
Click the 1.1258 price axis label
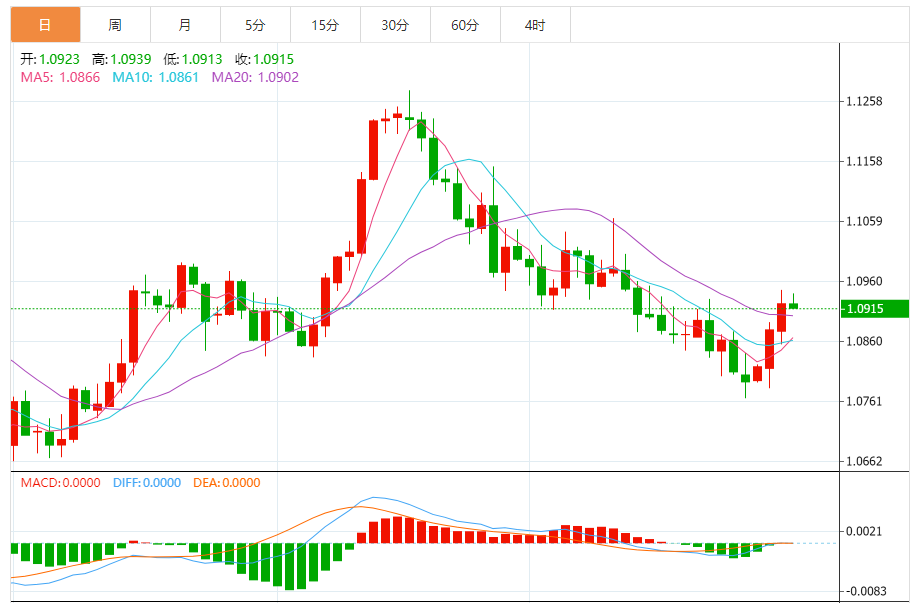click(x=864, y=101)
